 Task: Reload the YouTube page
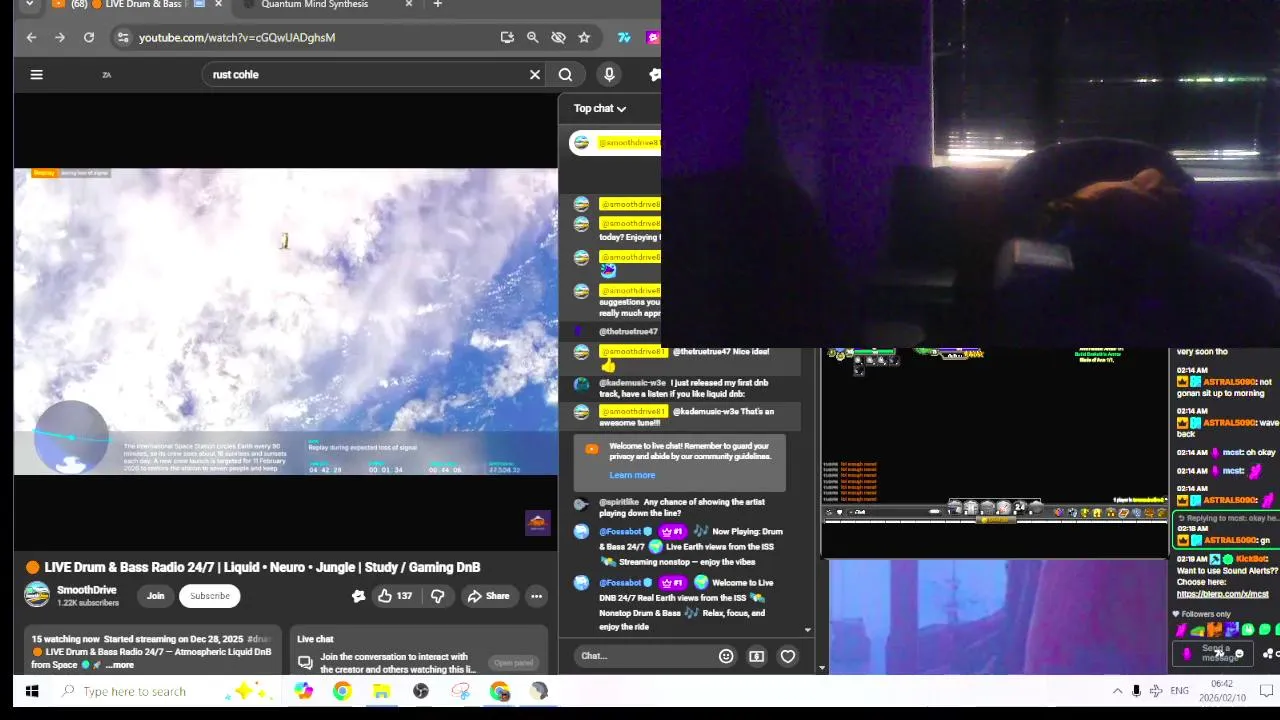pyautogui.click(x=89, y=37)
